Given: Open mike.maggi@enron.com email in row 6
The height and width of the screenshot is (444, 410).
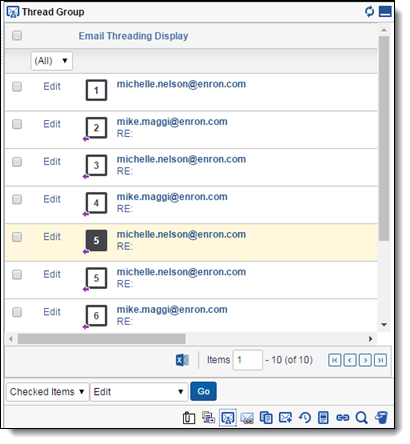Looking at the screenshot, I should point(172,310).
